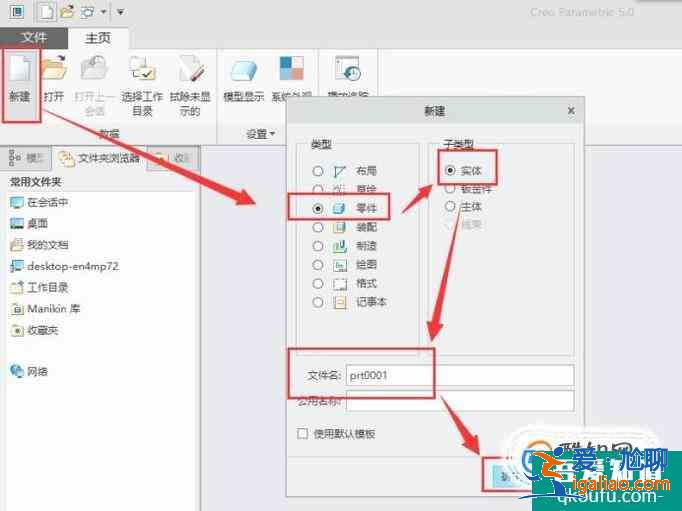This screenshot has height=511, width=682.
Task: Switch to the 文件夹浏览器 panel tab
Action: pos(99,158)
